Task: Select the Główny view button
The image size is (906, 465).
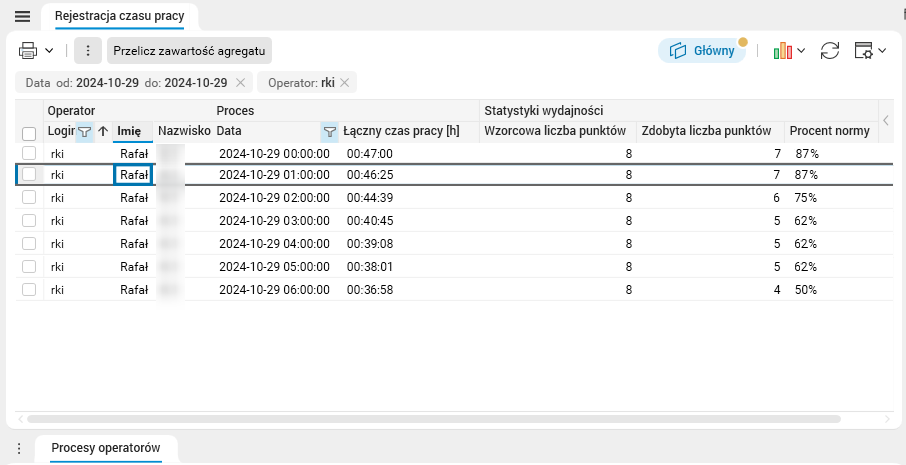Action: 702,51
